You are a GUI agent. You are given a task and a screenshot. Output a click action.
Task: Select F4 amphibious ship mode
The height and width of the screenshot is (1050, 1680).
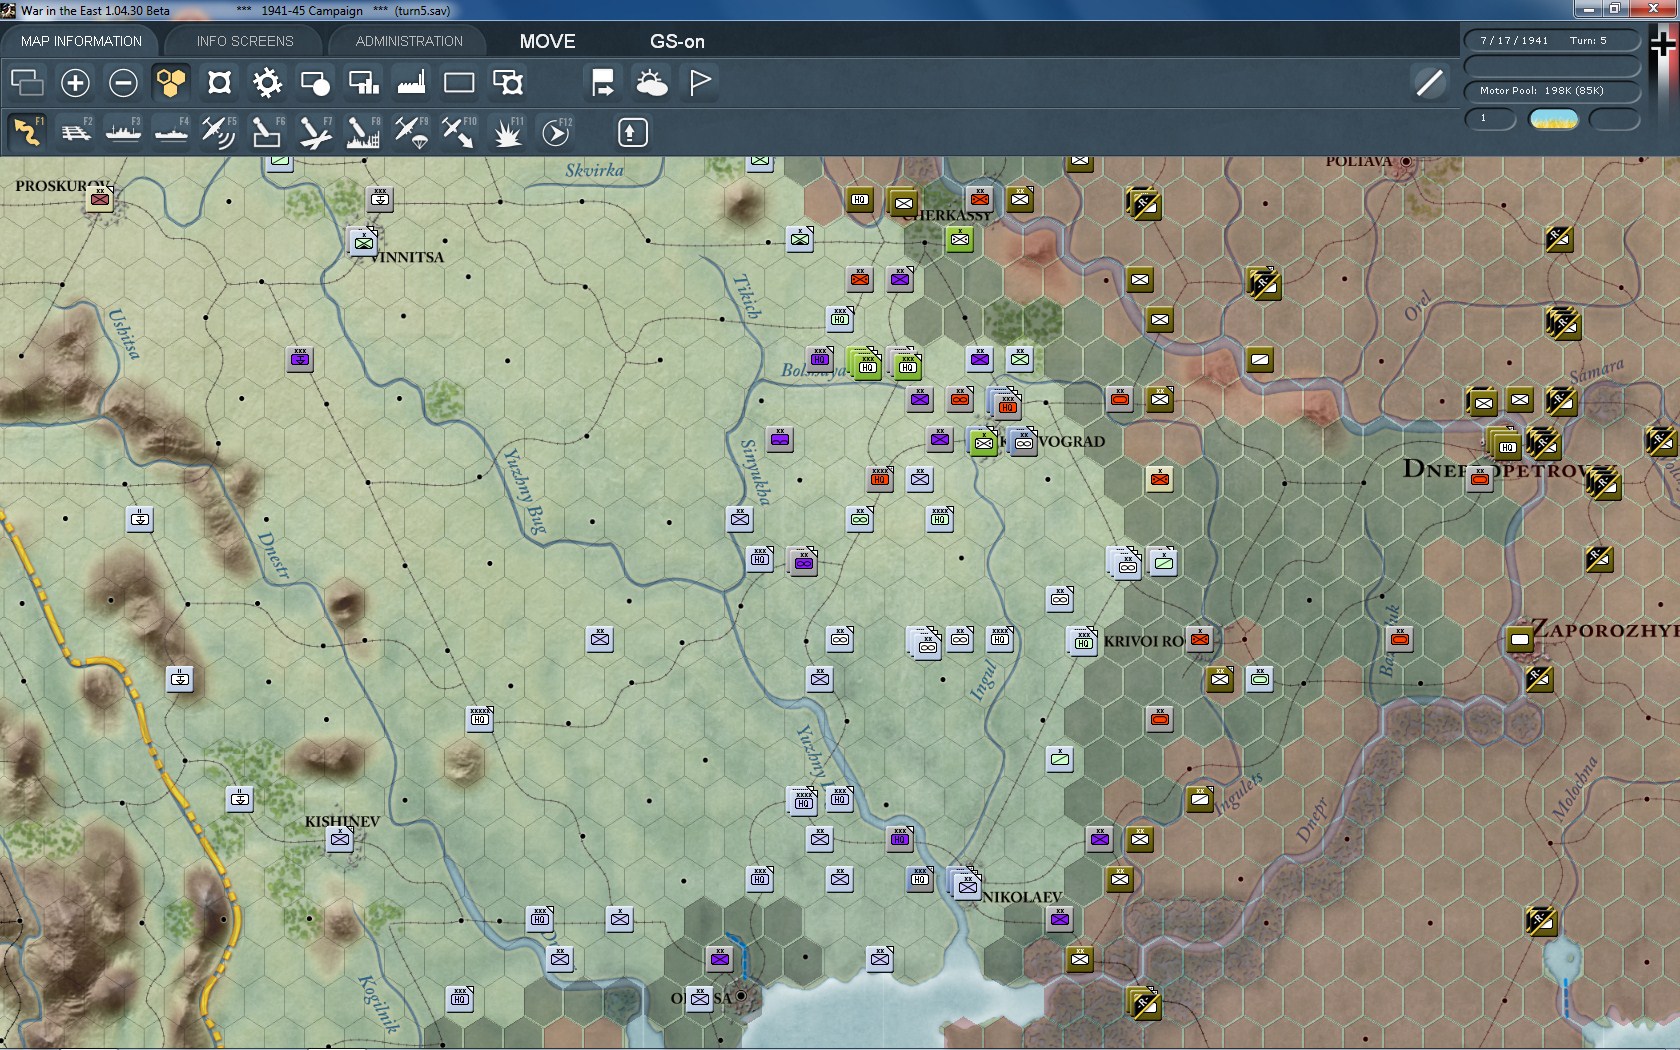click(x=172, y=132)
